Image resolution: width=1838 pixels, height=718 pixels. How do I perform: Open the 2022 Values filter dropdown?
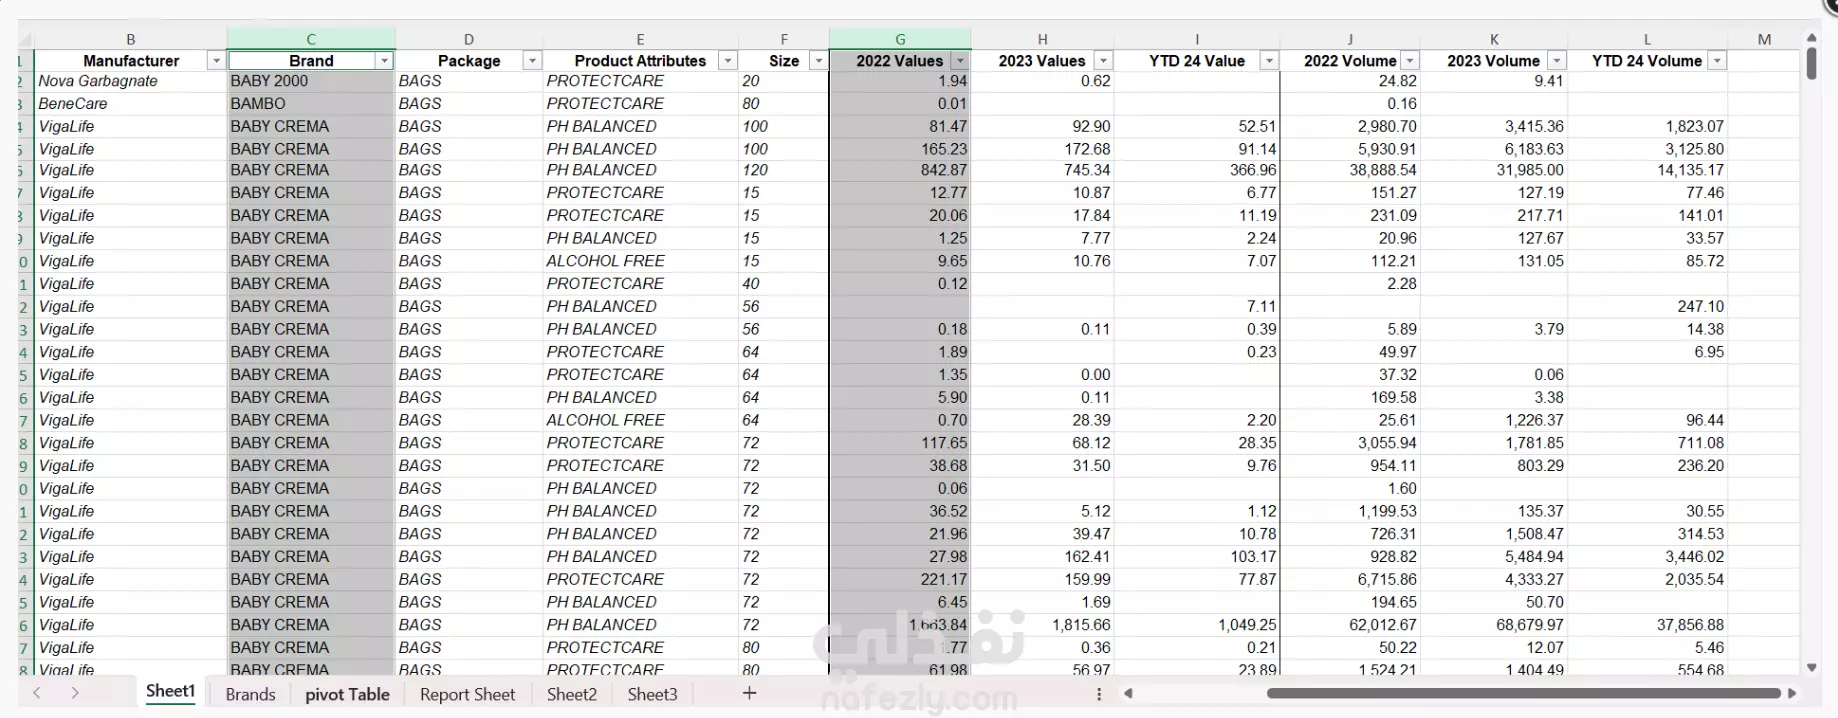[960, 61]
